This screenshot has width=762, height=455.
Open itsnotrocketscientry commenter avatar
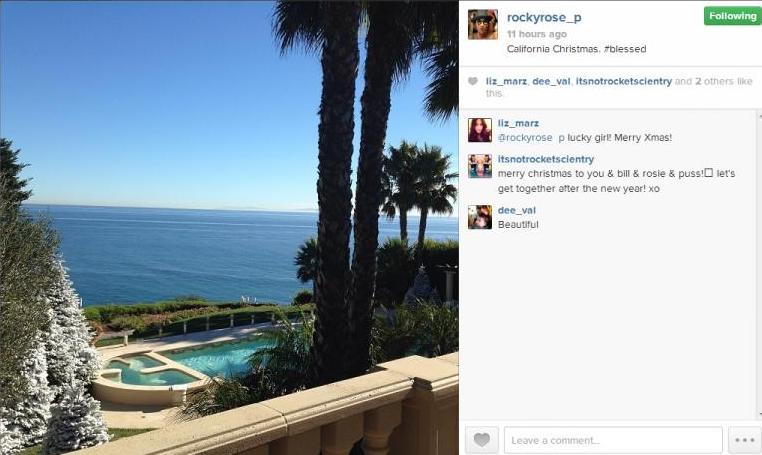coord(480,166)
